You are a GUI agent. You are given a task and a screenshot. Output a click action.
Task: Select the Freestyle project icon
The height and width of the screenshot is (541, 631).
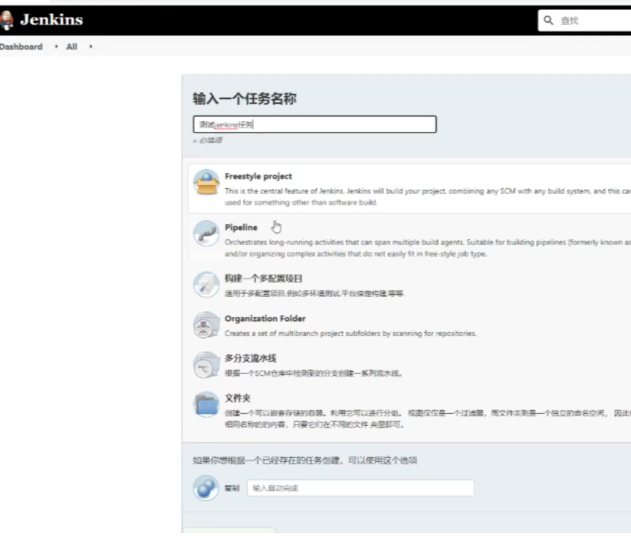[x=206, y=182]
